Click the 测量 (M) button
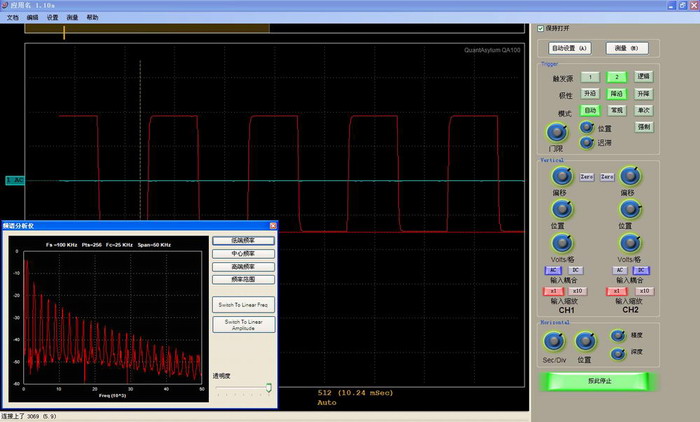The image size is (700, 422). coord(627,48)
